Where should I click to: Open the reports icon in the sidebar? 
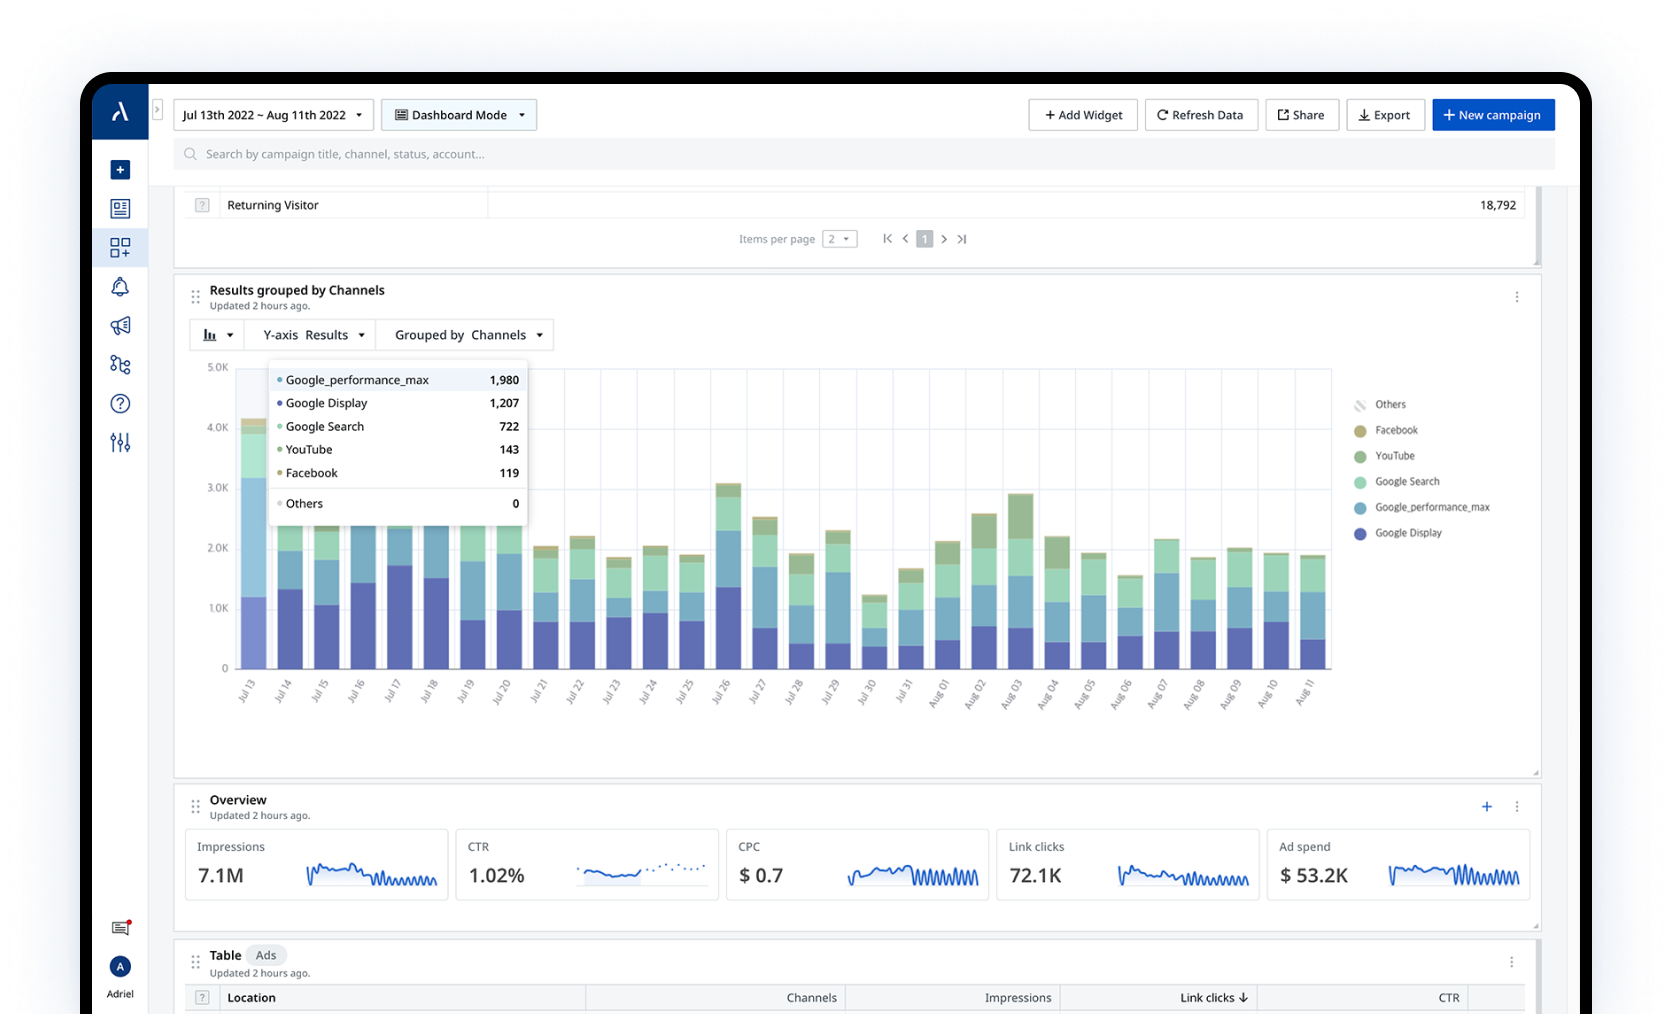coord(120,209)
